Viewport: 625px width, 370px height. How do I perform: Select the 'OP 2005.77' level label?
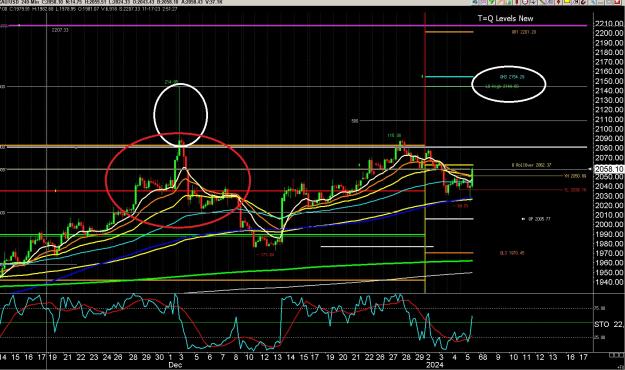(539, 219)
